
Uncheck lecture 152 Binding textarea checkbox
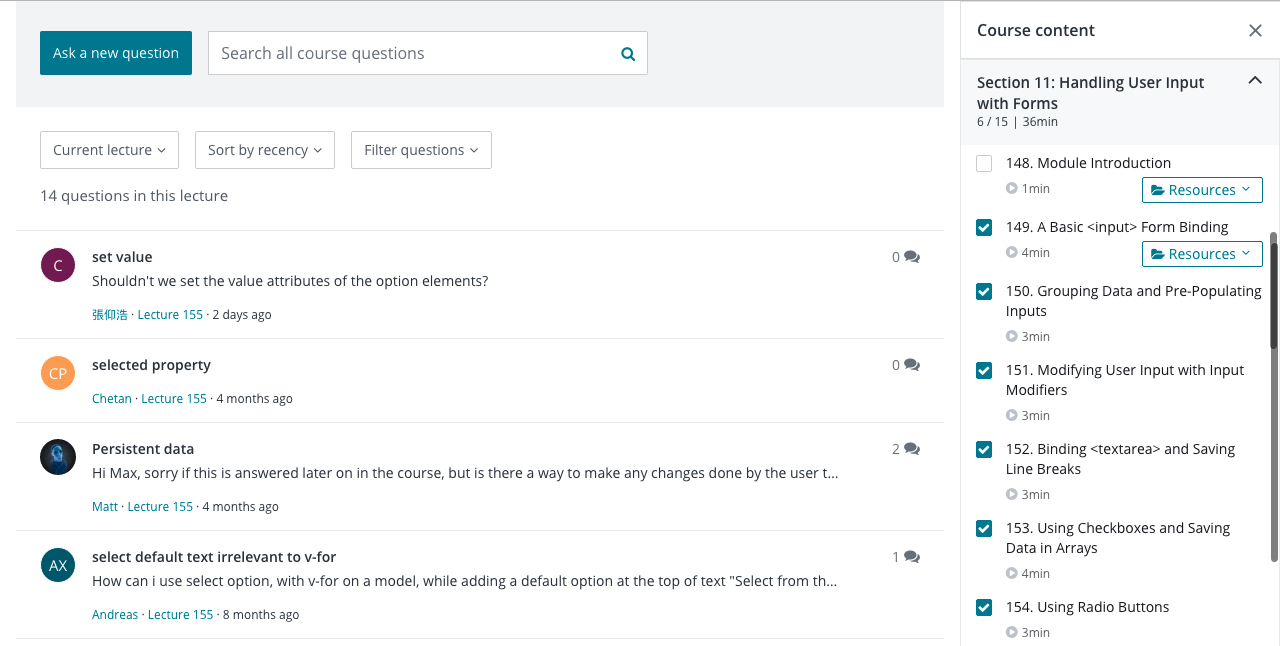tap(984, 449)
